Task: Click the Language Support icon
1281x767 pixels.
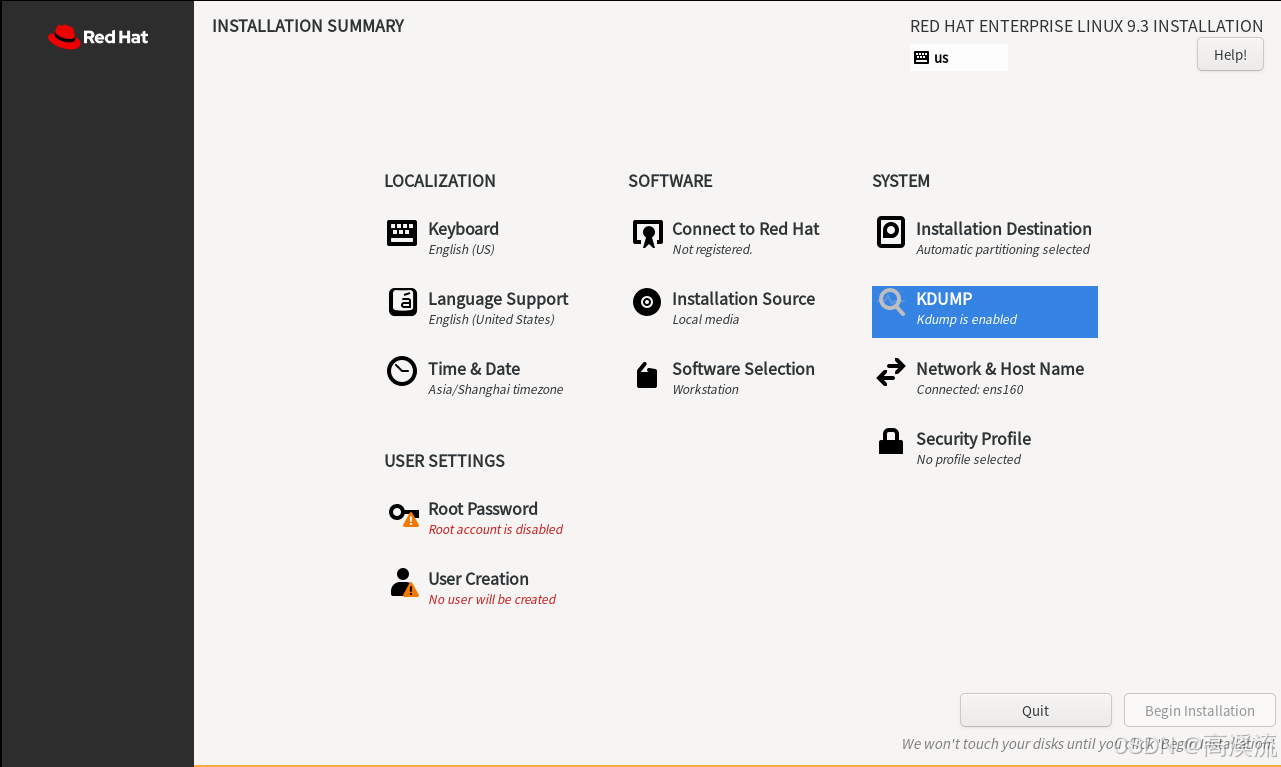Action: click(x=402, y=302)
